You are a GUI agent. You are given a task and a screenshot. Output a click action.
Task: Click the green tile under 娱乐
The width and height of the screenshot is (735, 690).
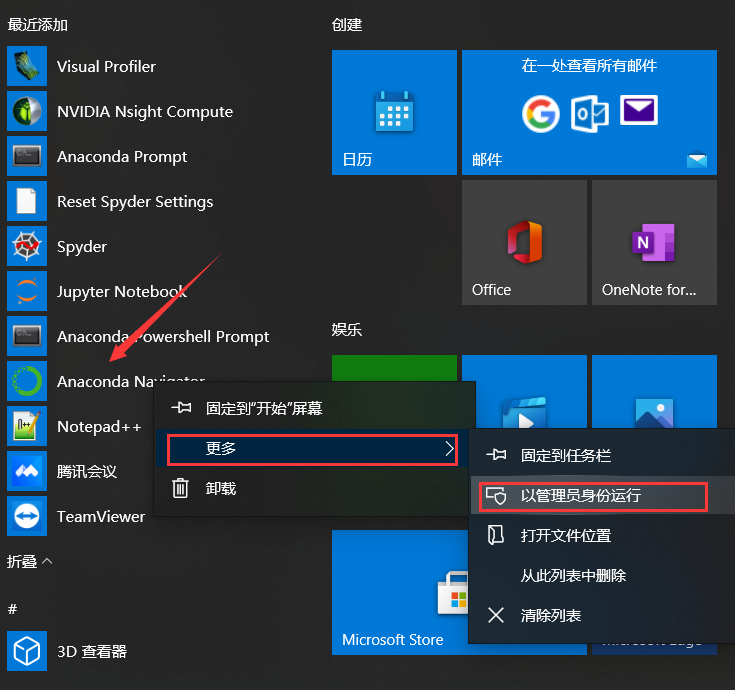coord(394,368)
